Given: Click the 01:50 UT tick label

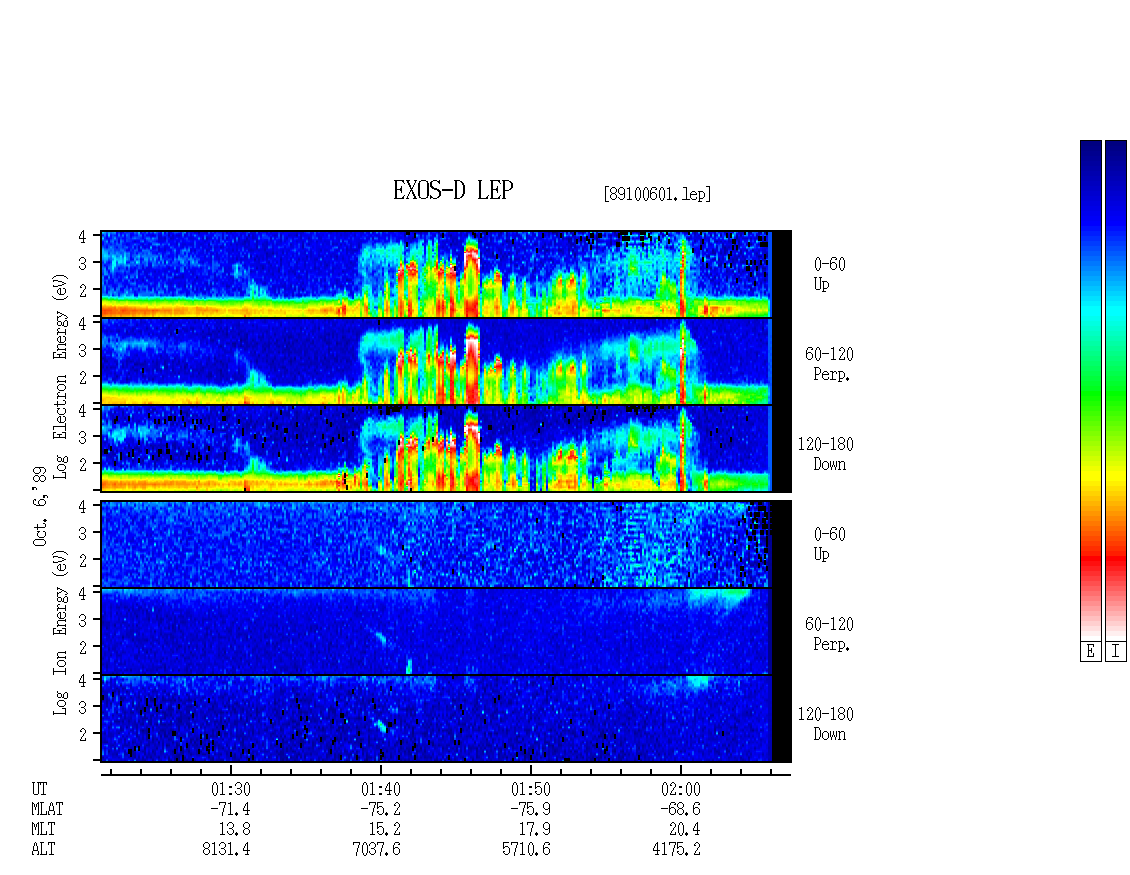Looking at the screenshot, I should pos(530,789).
